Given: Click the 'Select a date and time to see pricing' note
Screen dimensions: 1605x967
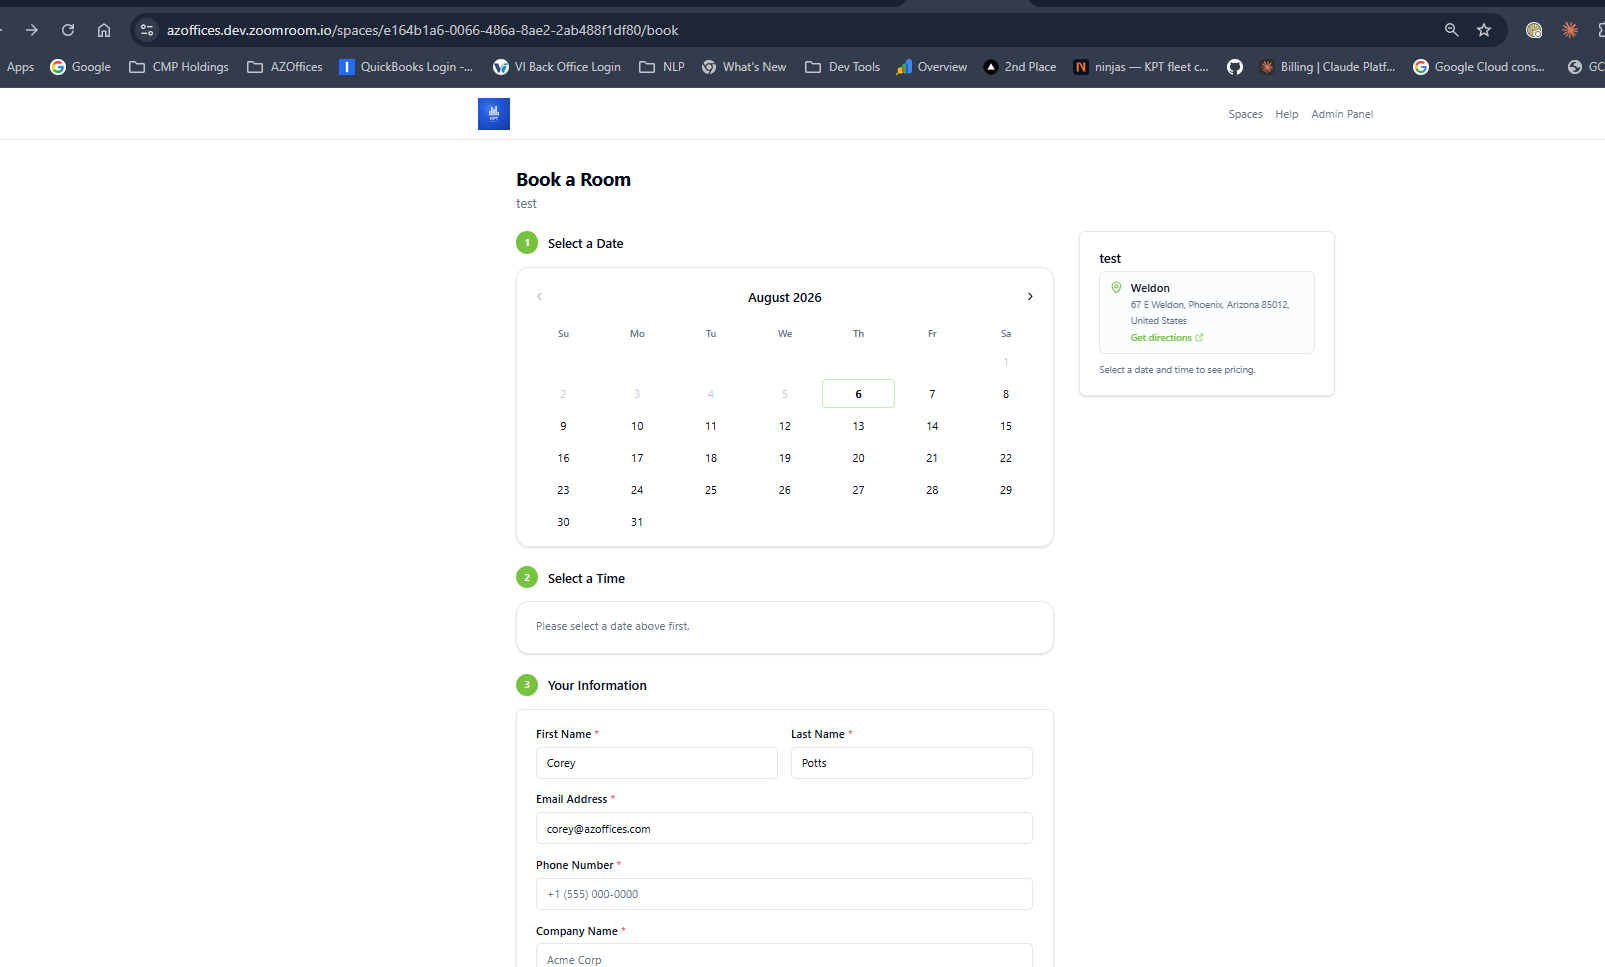Looking at the screenshot, I should point(1177,370).
